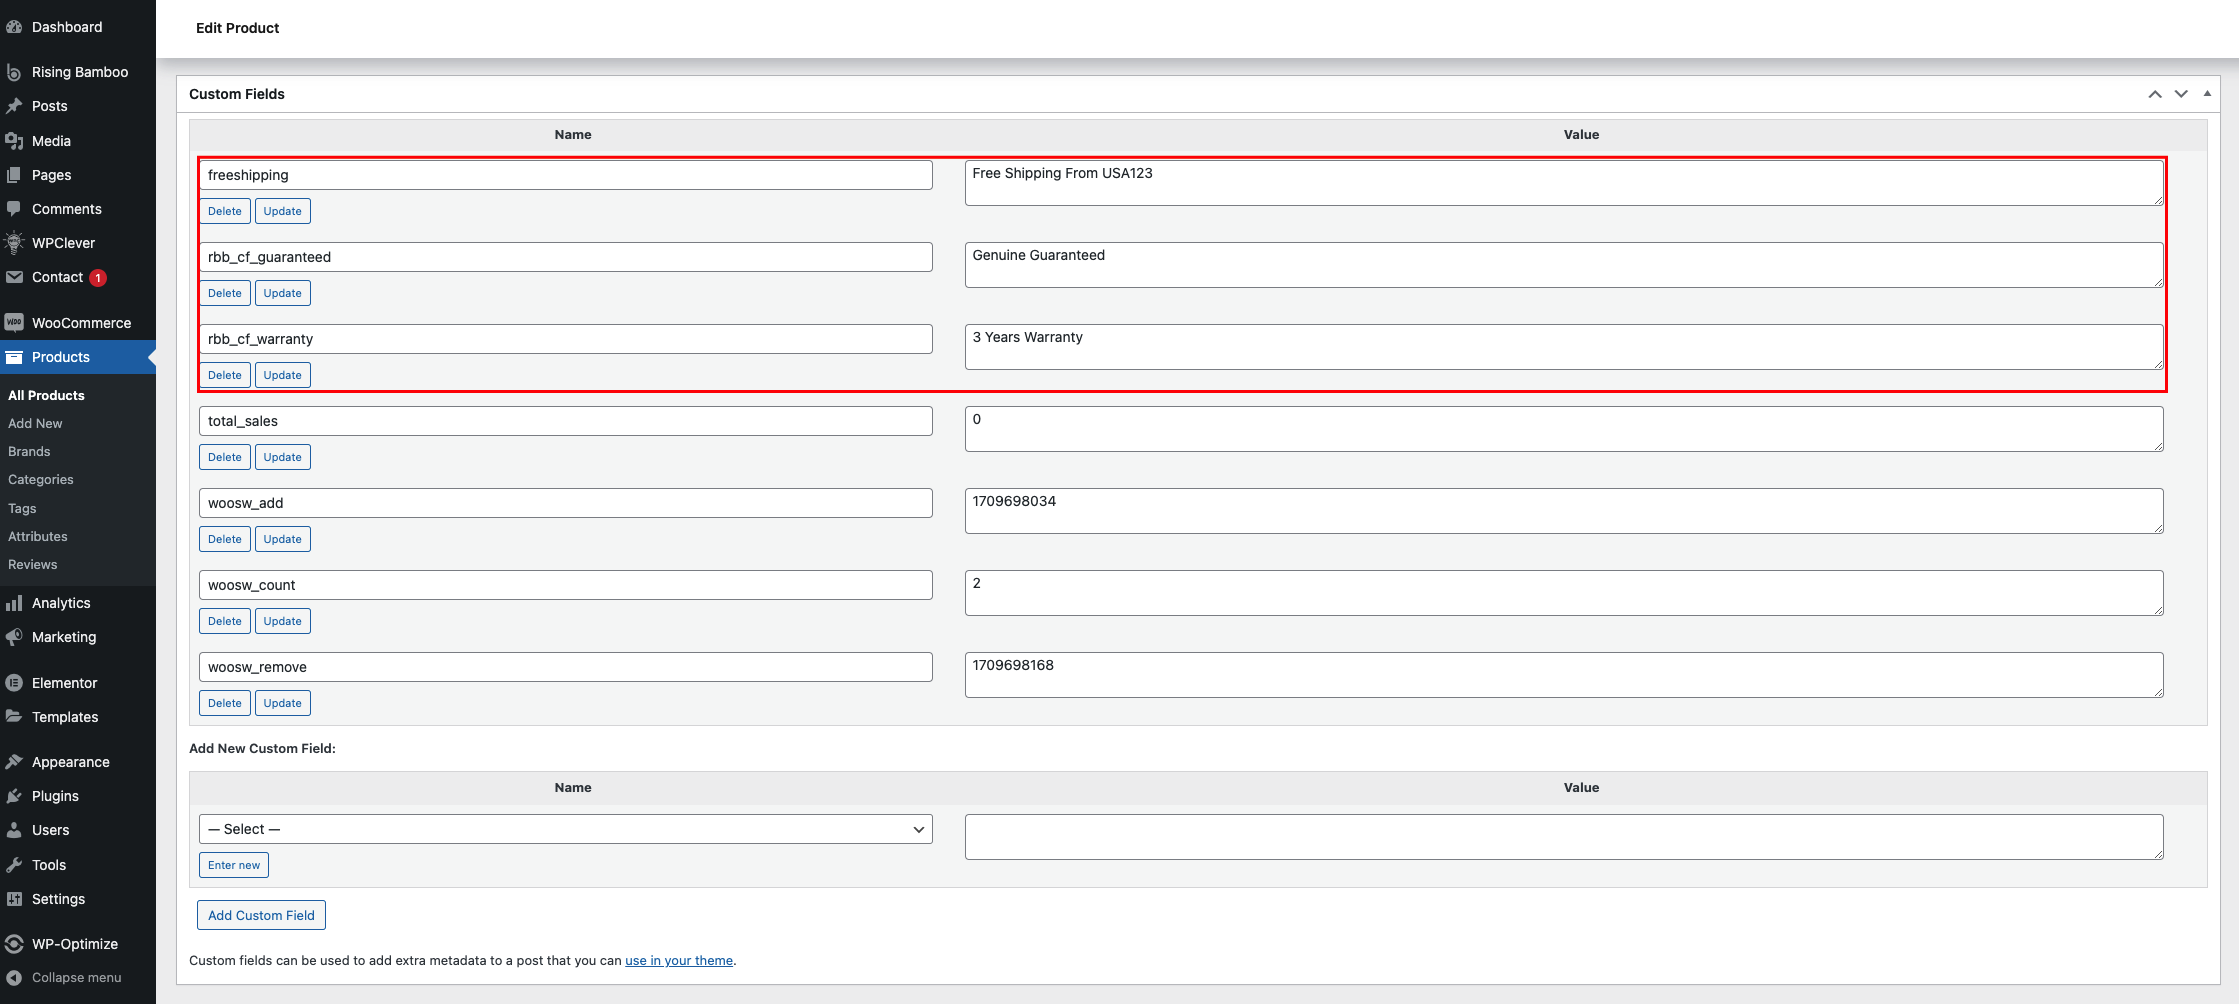Open WooCommerce via its sidebar icon
This screenshot has height=1004, width=2239.
point(14,323)
